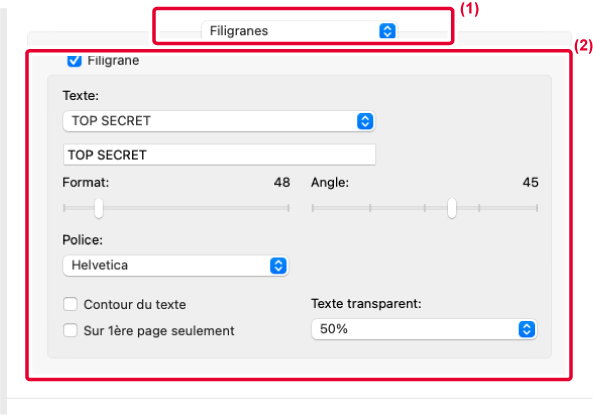Open the Helvetica font dropdown
The image size is (593, 415).
[x=175, y=266]
